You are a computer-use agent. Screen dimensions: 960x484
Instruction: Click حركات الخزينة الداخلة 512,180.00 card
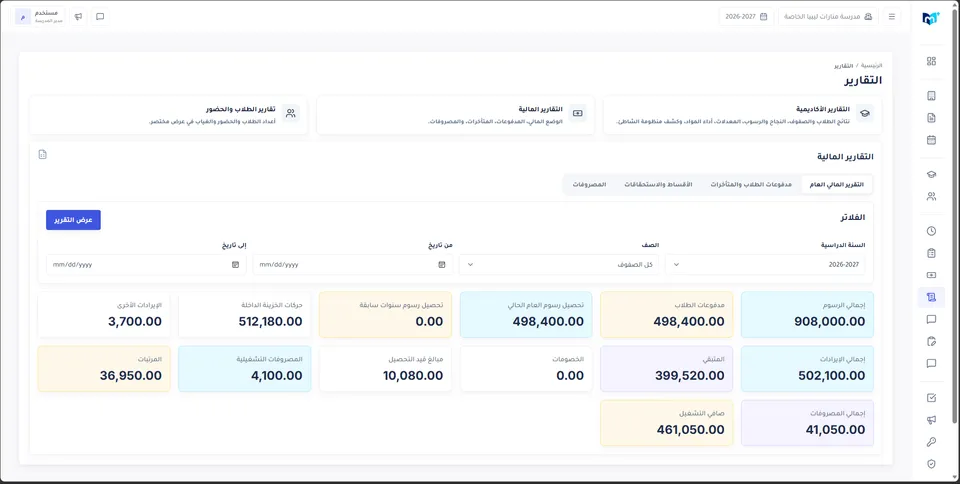tap(244, 315)
